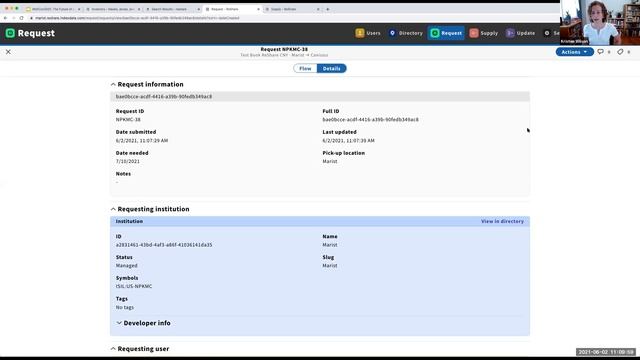Close the Request - ReShare browser tab
Screen dimensions: 640x360
point(258,9)
